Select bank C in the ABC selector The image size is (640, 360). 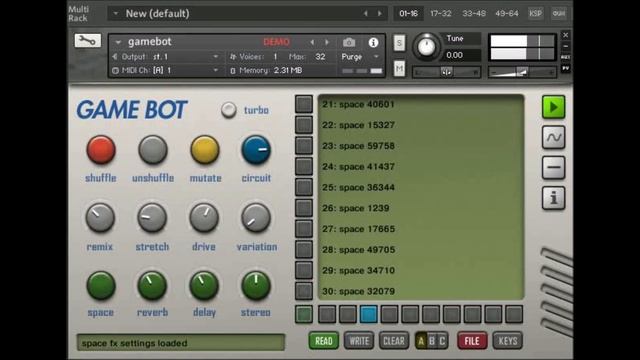pos(442,341)
